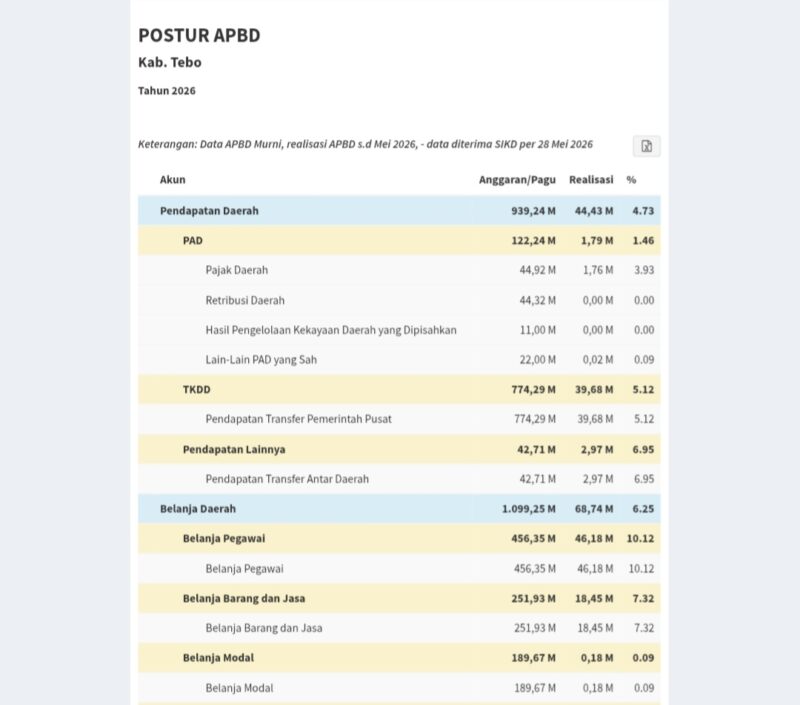Viewport: 800px width, 705px height.
Task: Click the Anggaran/Pagu column header
Action: click(x=517, y=180)
